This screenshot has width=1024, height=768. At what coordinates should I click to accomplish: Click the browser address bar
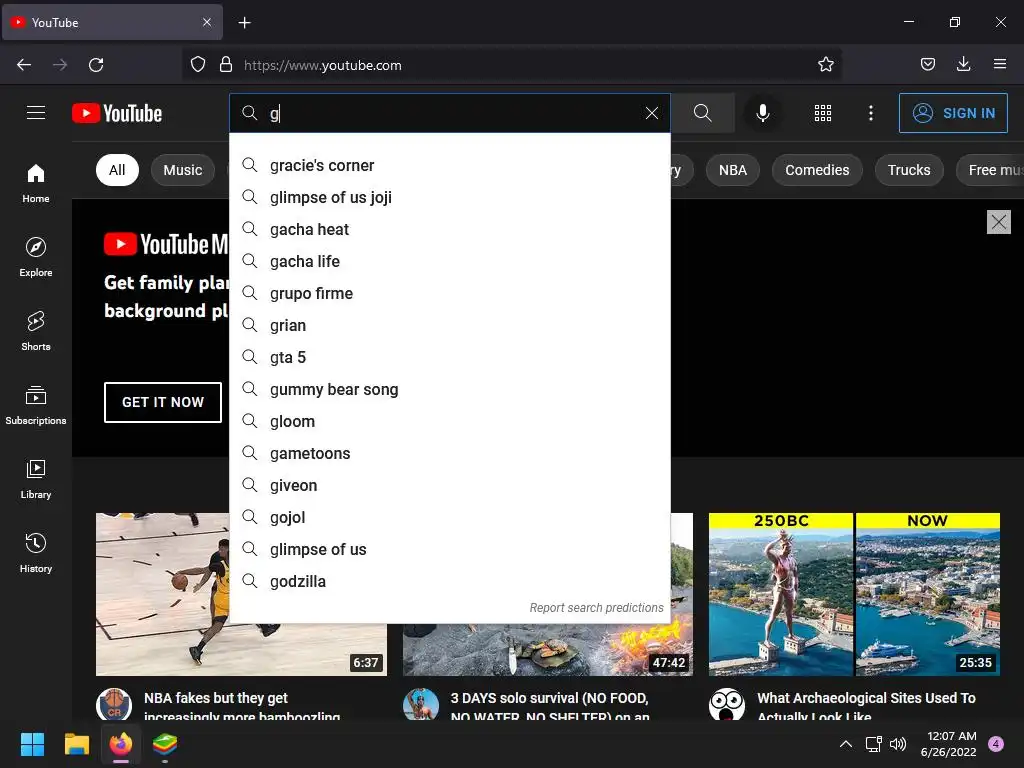pos(511,65)
